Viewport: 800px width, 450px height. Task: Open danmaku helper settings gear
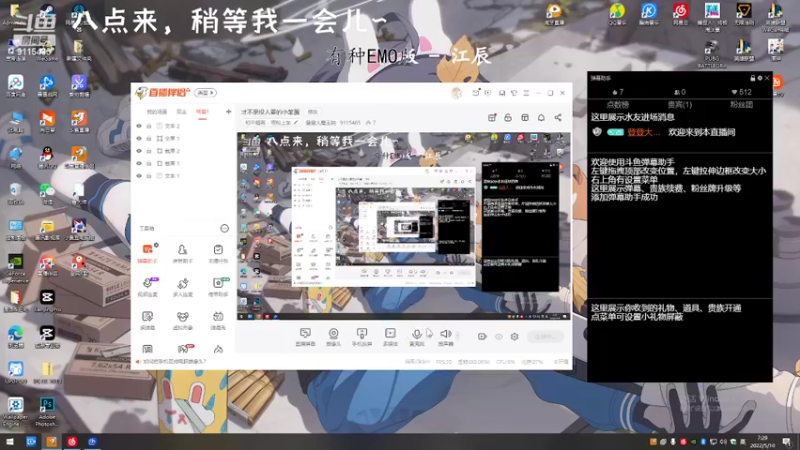click(x=760, y=78)
